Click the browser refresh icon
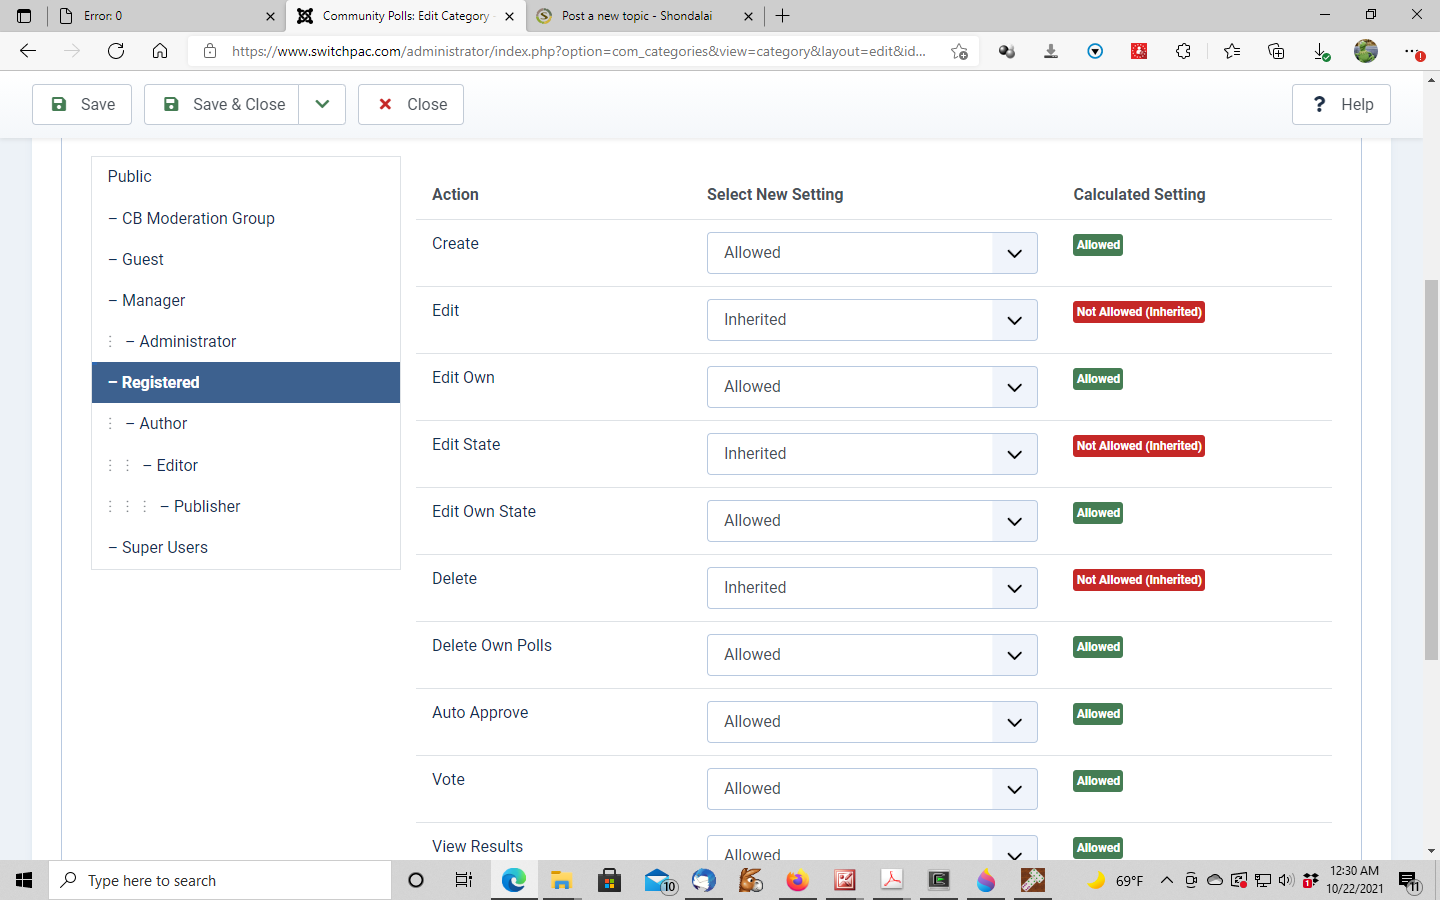This screenshot has width=1440, height=900. point(116,51)
